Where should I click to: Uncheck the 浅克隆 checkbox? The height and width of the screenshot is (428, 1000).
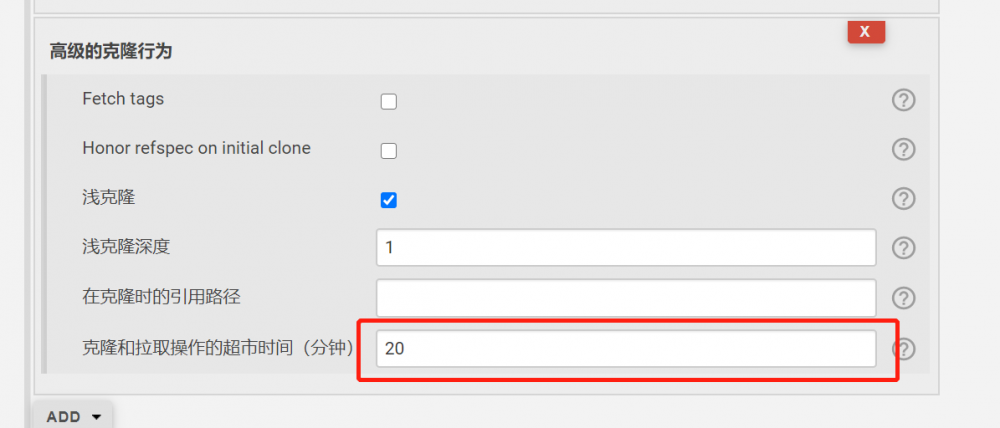[x=389, y=200]
